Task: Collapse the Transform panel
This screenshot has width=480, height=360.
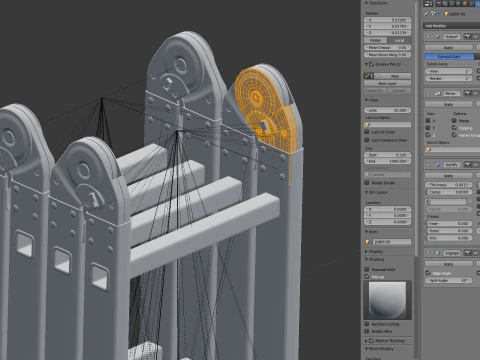Action: click(x=366, y=3)
